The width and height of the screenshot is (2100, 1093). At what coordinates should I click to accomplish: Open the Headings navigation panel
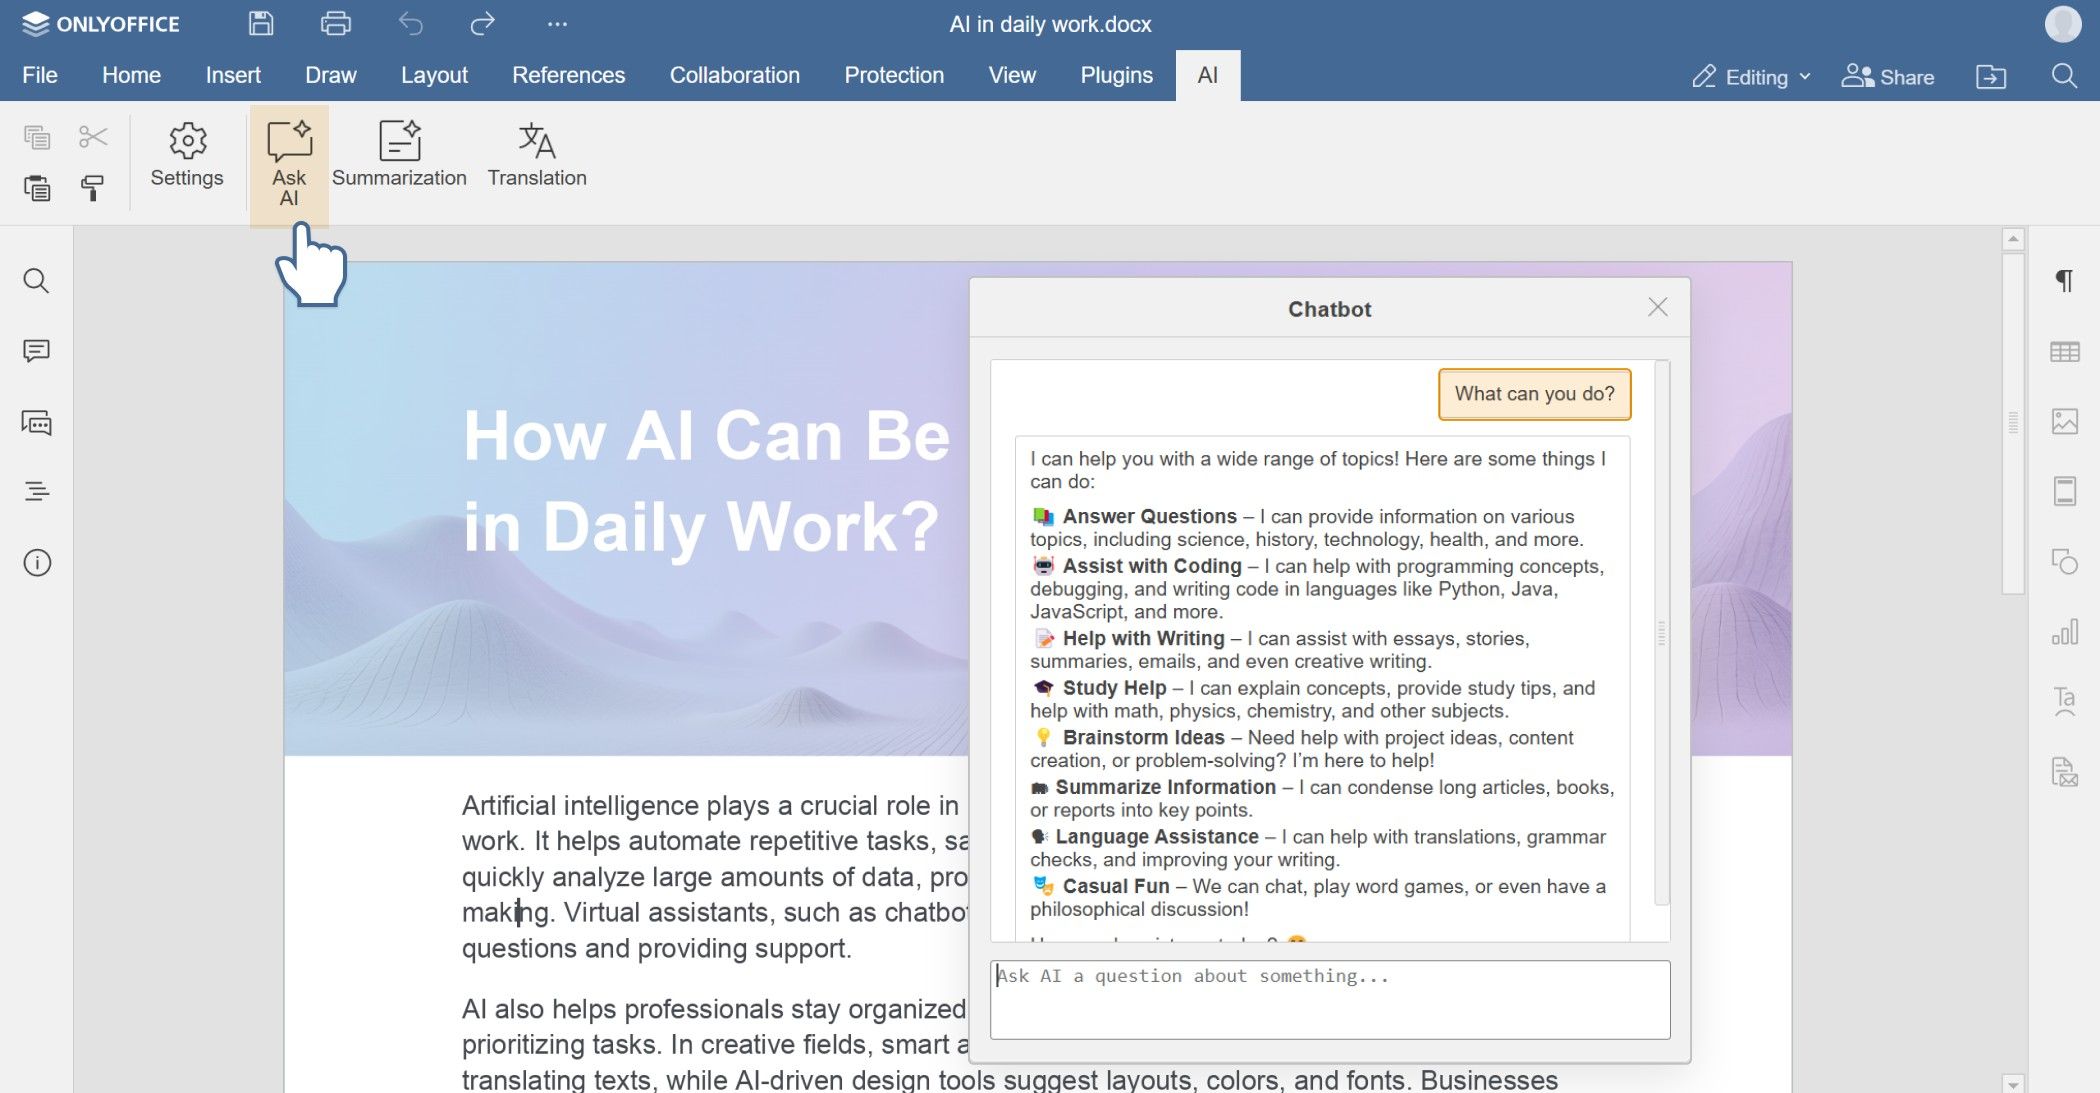click(x=36, y=491)
